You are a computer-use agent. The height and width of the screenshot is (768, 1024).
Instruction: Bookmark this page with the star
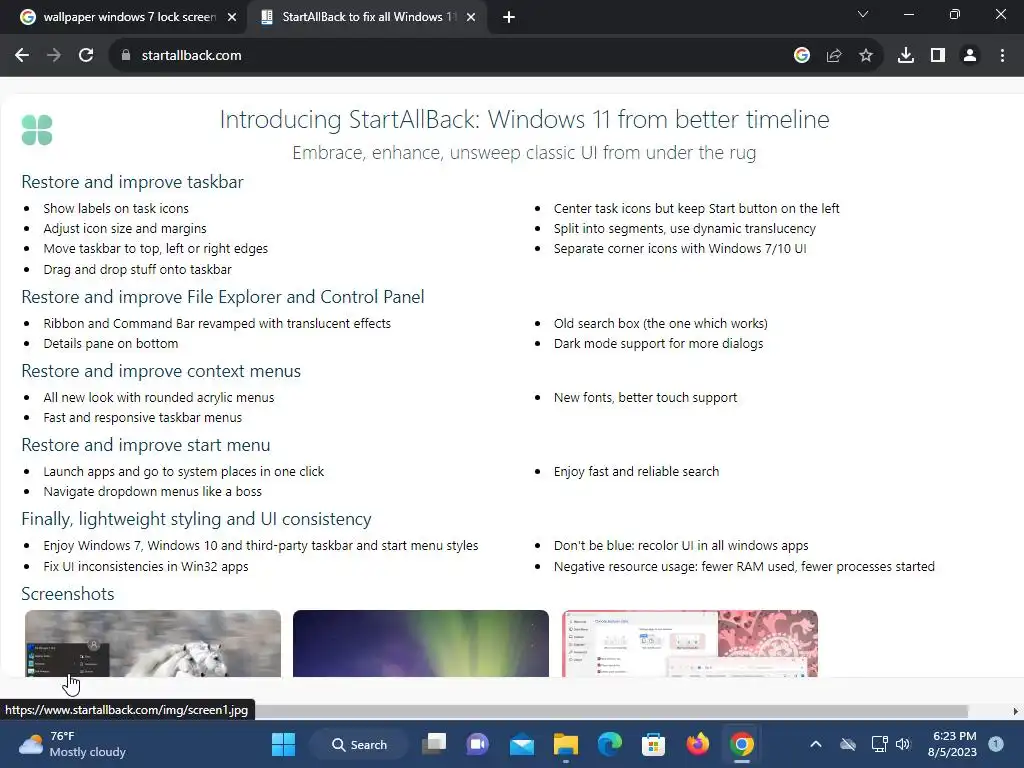click(x=866, y=56)
